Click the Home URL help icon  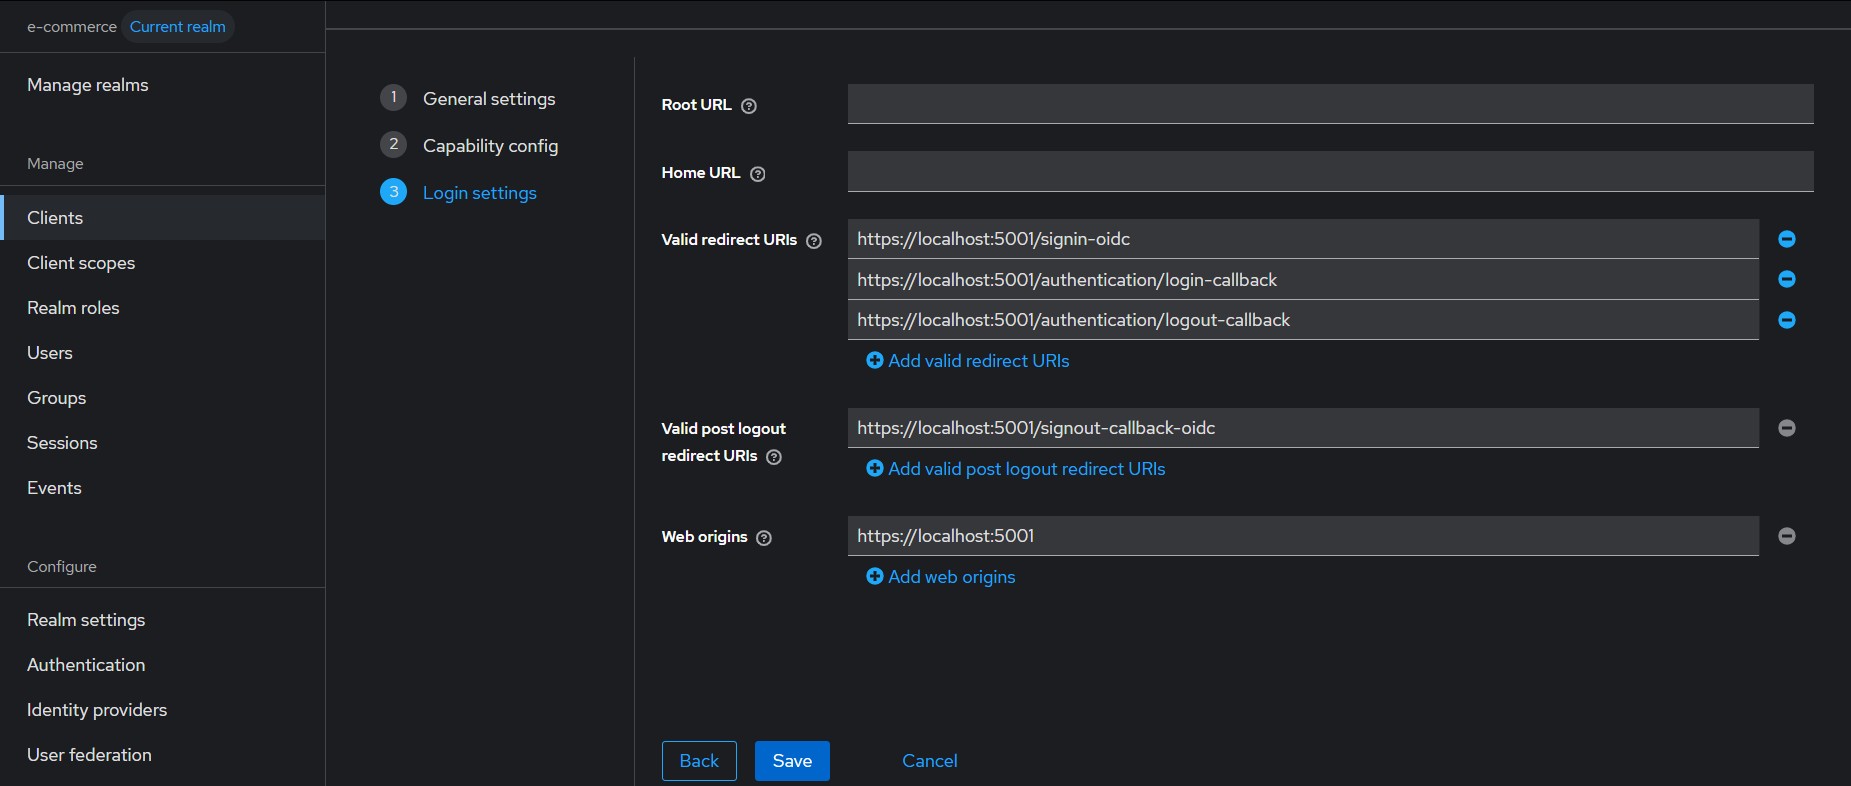pos(758,174)
